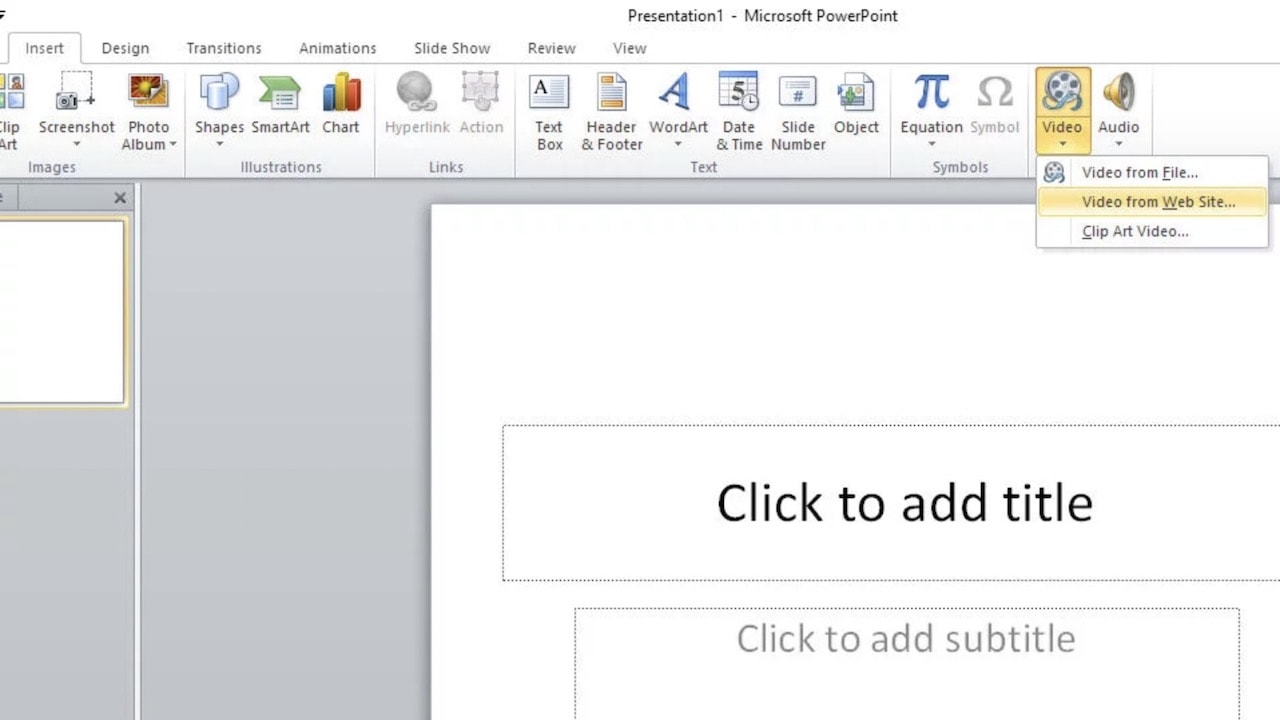Choose Video from File menu item
This screenshot has width=1280, height=720.
tap(1152, 173)
